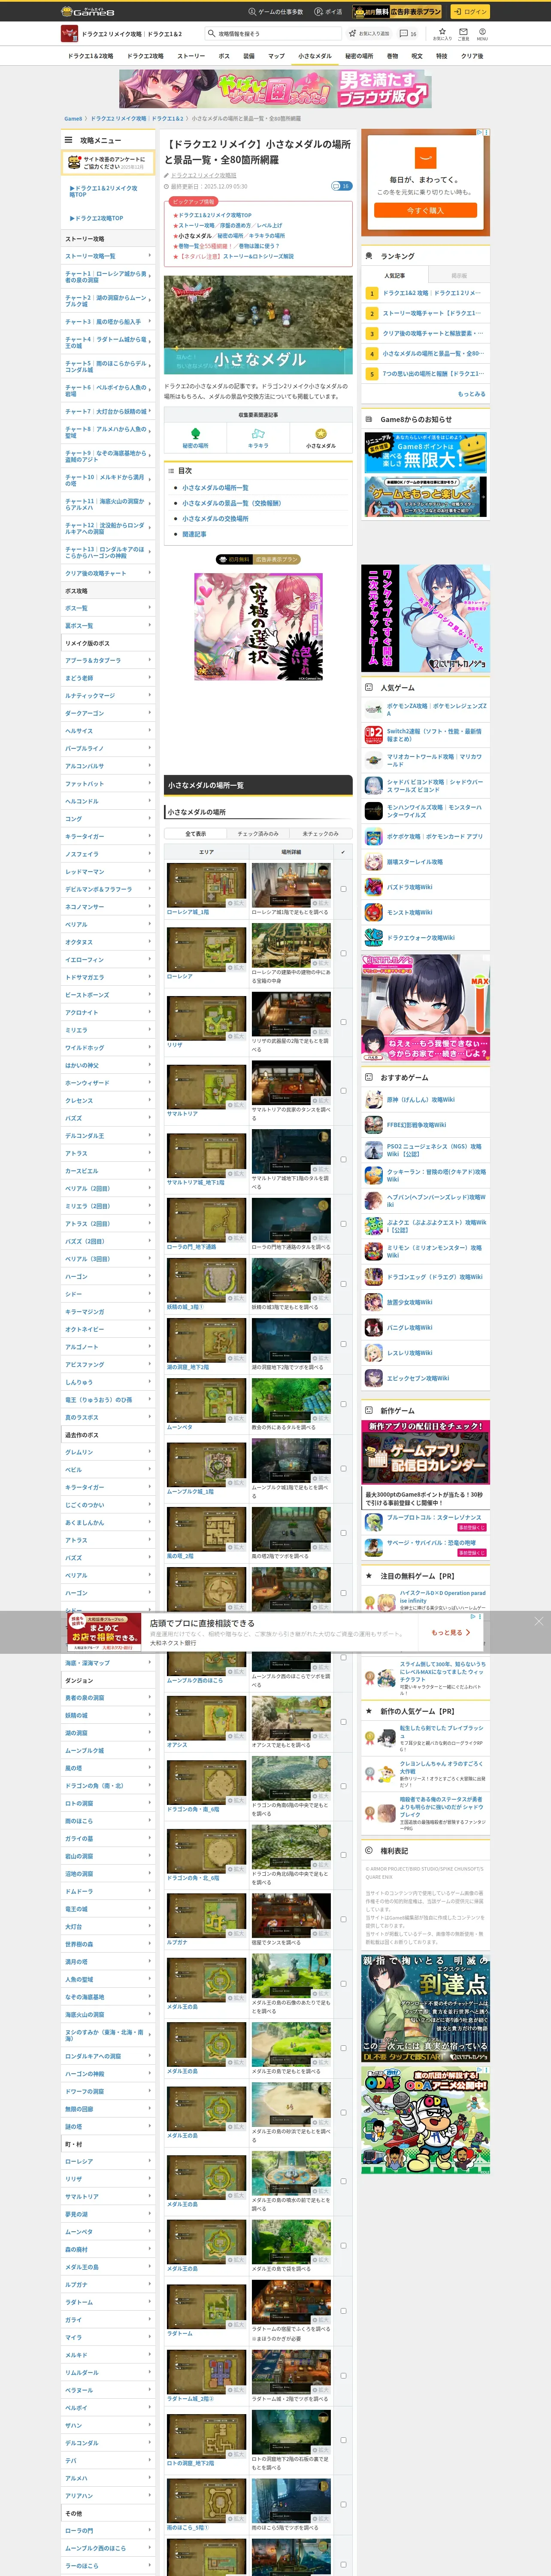Click the search magnifier icon in search box
This screenshot has width=551, height=2576.
tap(211, 34)
